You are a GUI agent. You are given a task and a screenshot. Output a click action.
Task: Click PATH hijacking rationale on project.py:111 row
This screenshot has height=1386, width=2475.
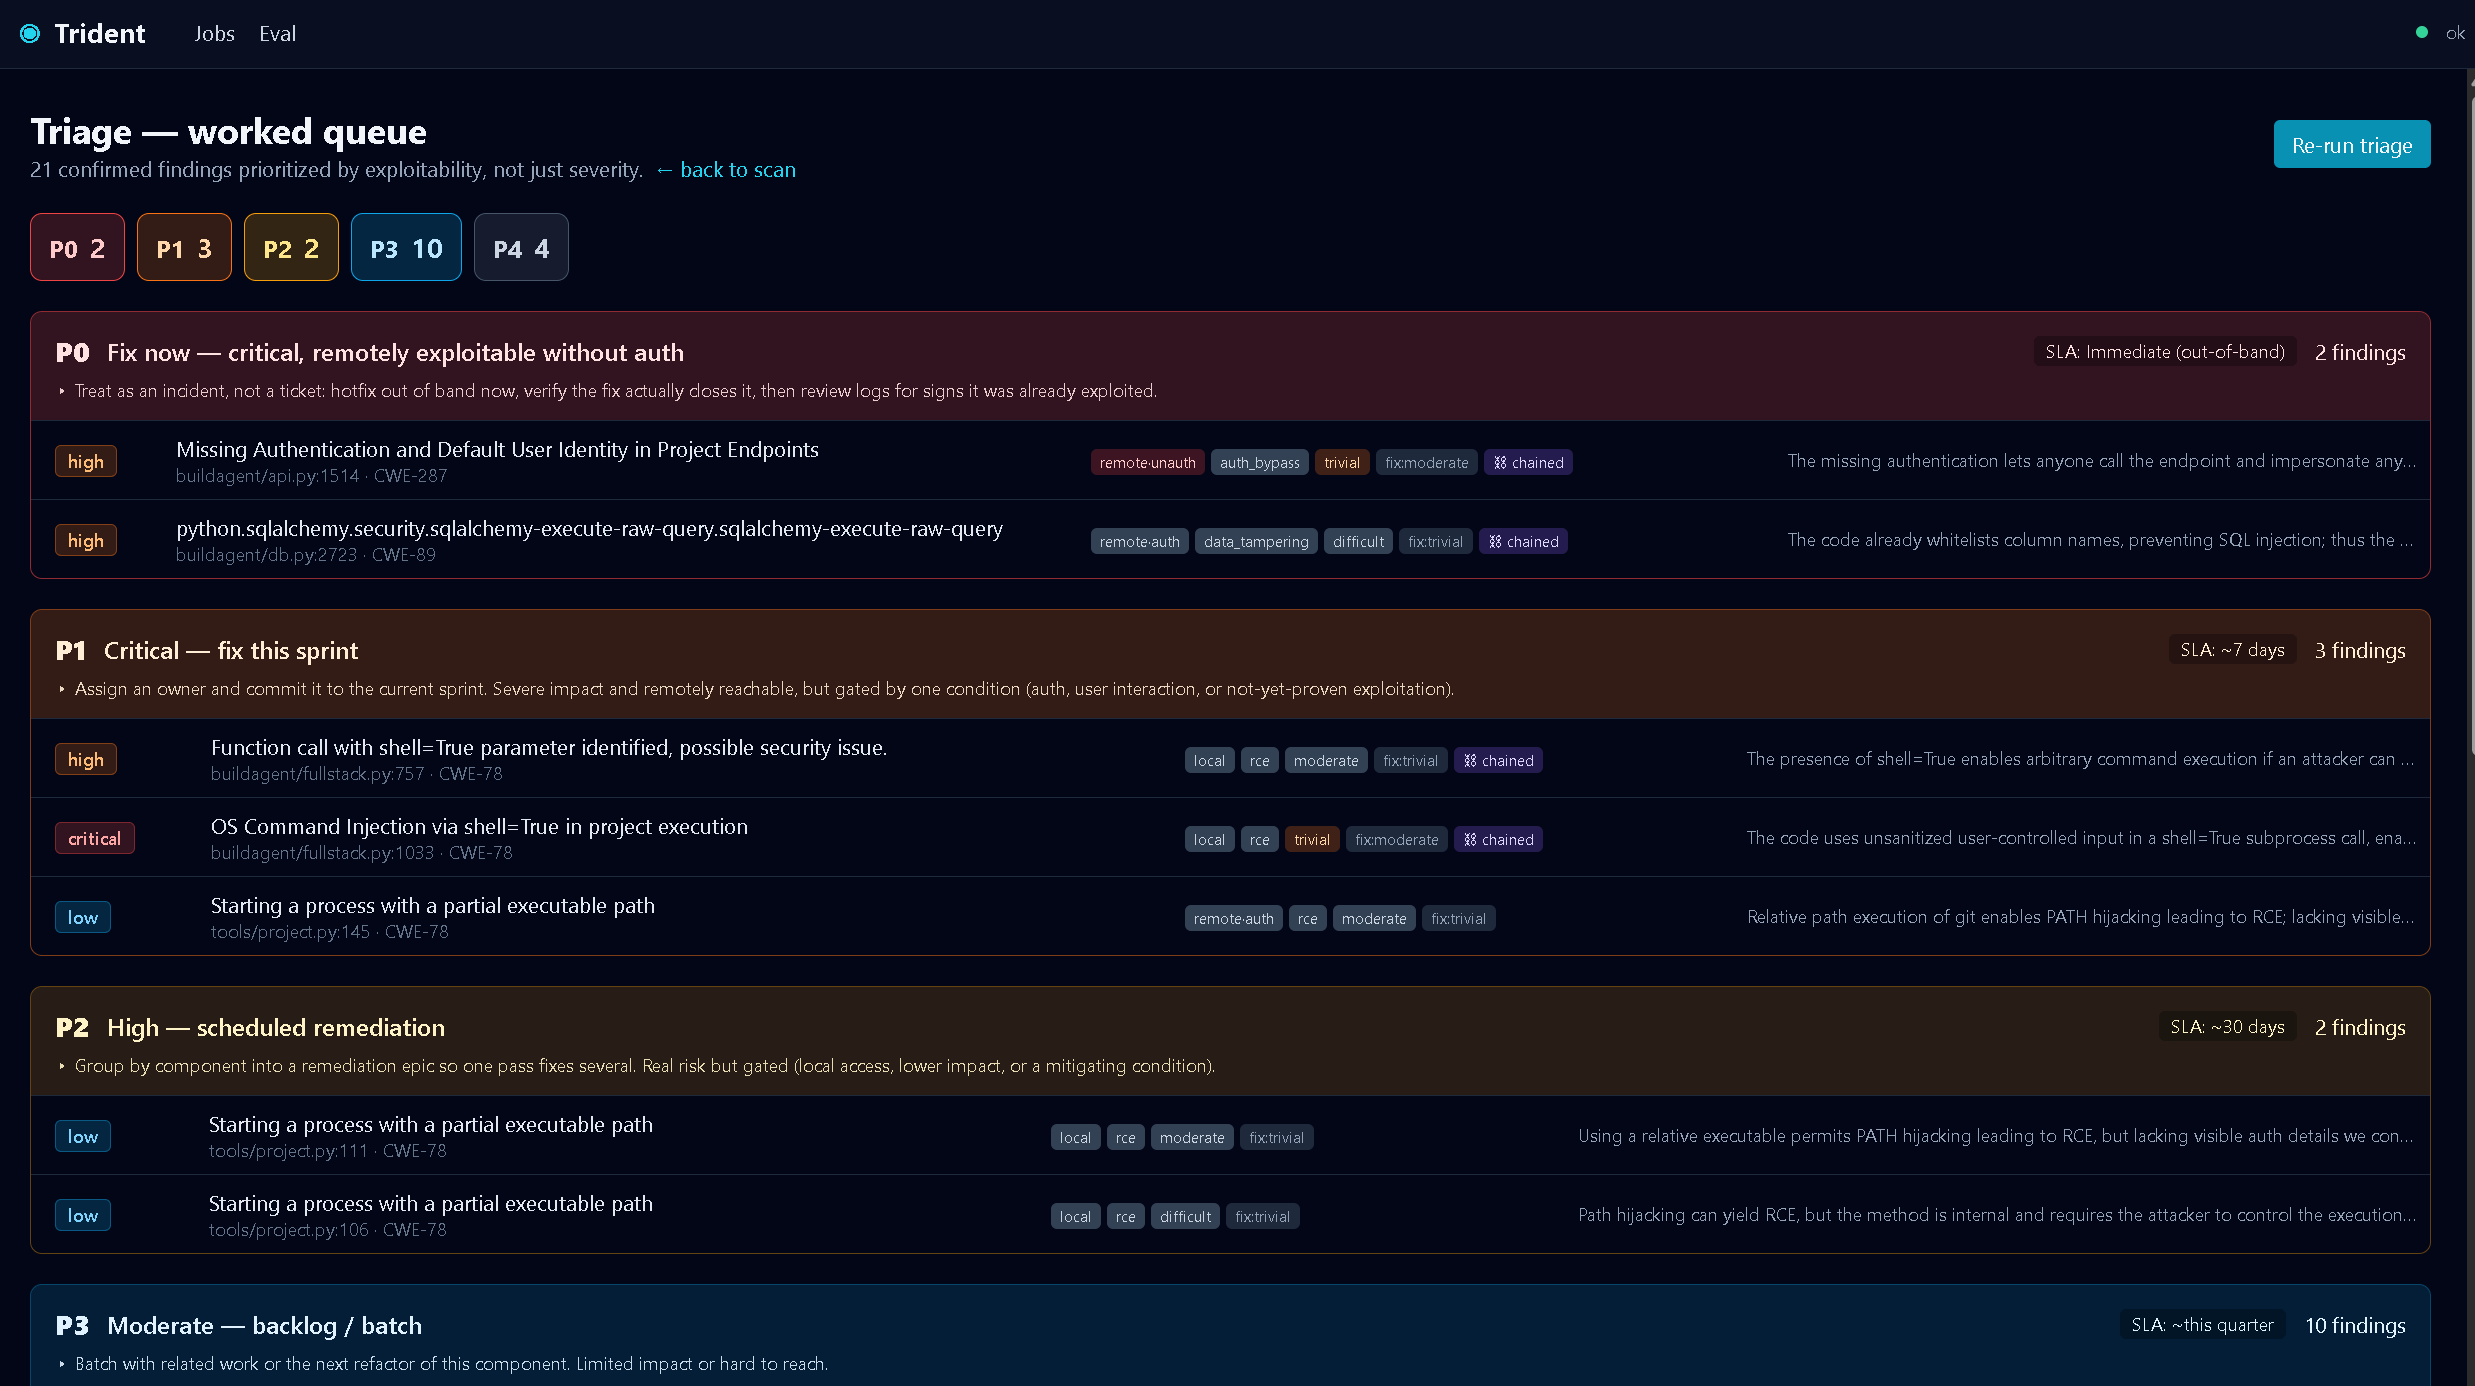pyautogui.click(x=1996, y=1136)
